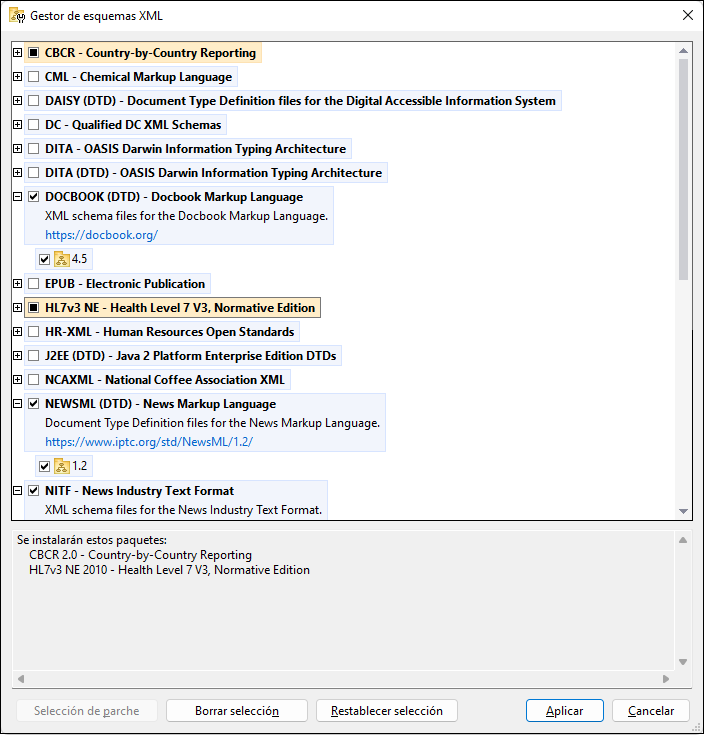Click the NEWSML 1.2 schema package icon
704x735 pixels.
coord(61,466)
